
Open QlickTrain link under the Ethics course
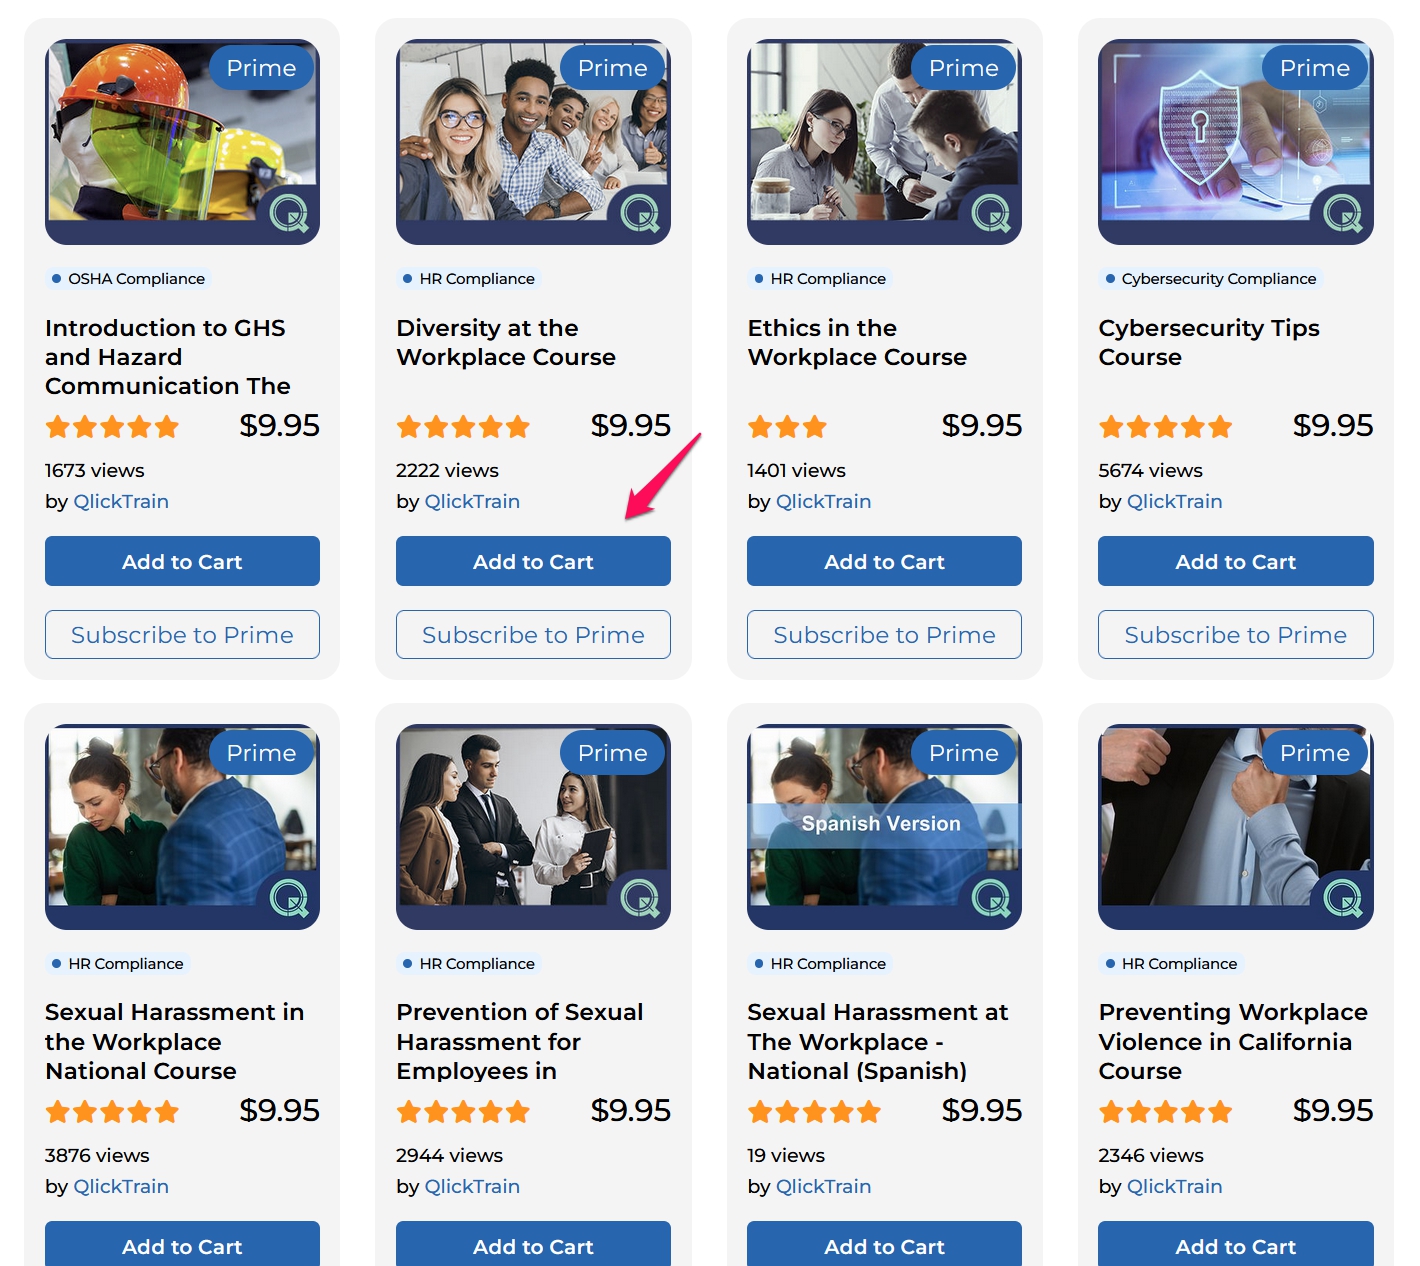823,502
